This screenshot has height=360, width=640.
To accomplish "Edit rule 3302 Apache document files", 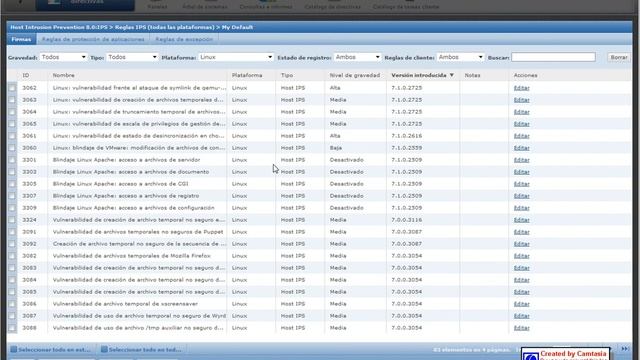I will [521, 172].
